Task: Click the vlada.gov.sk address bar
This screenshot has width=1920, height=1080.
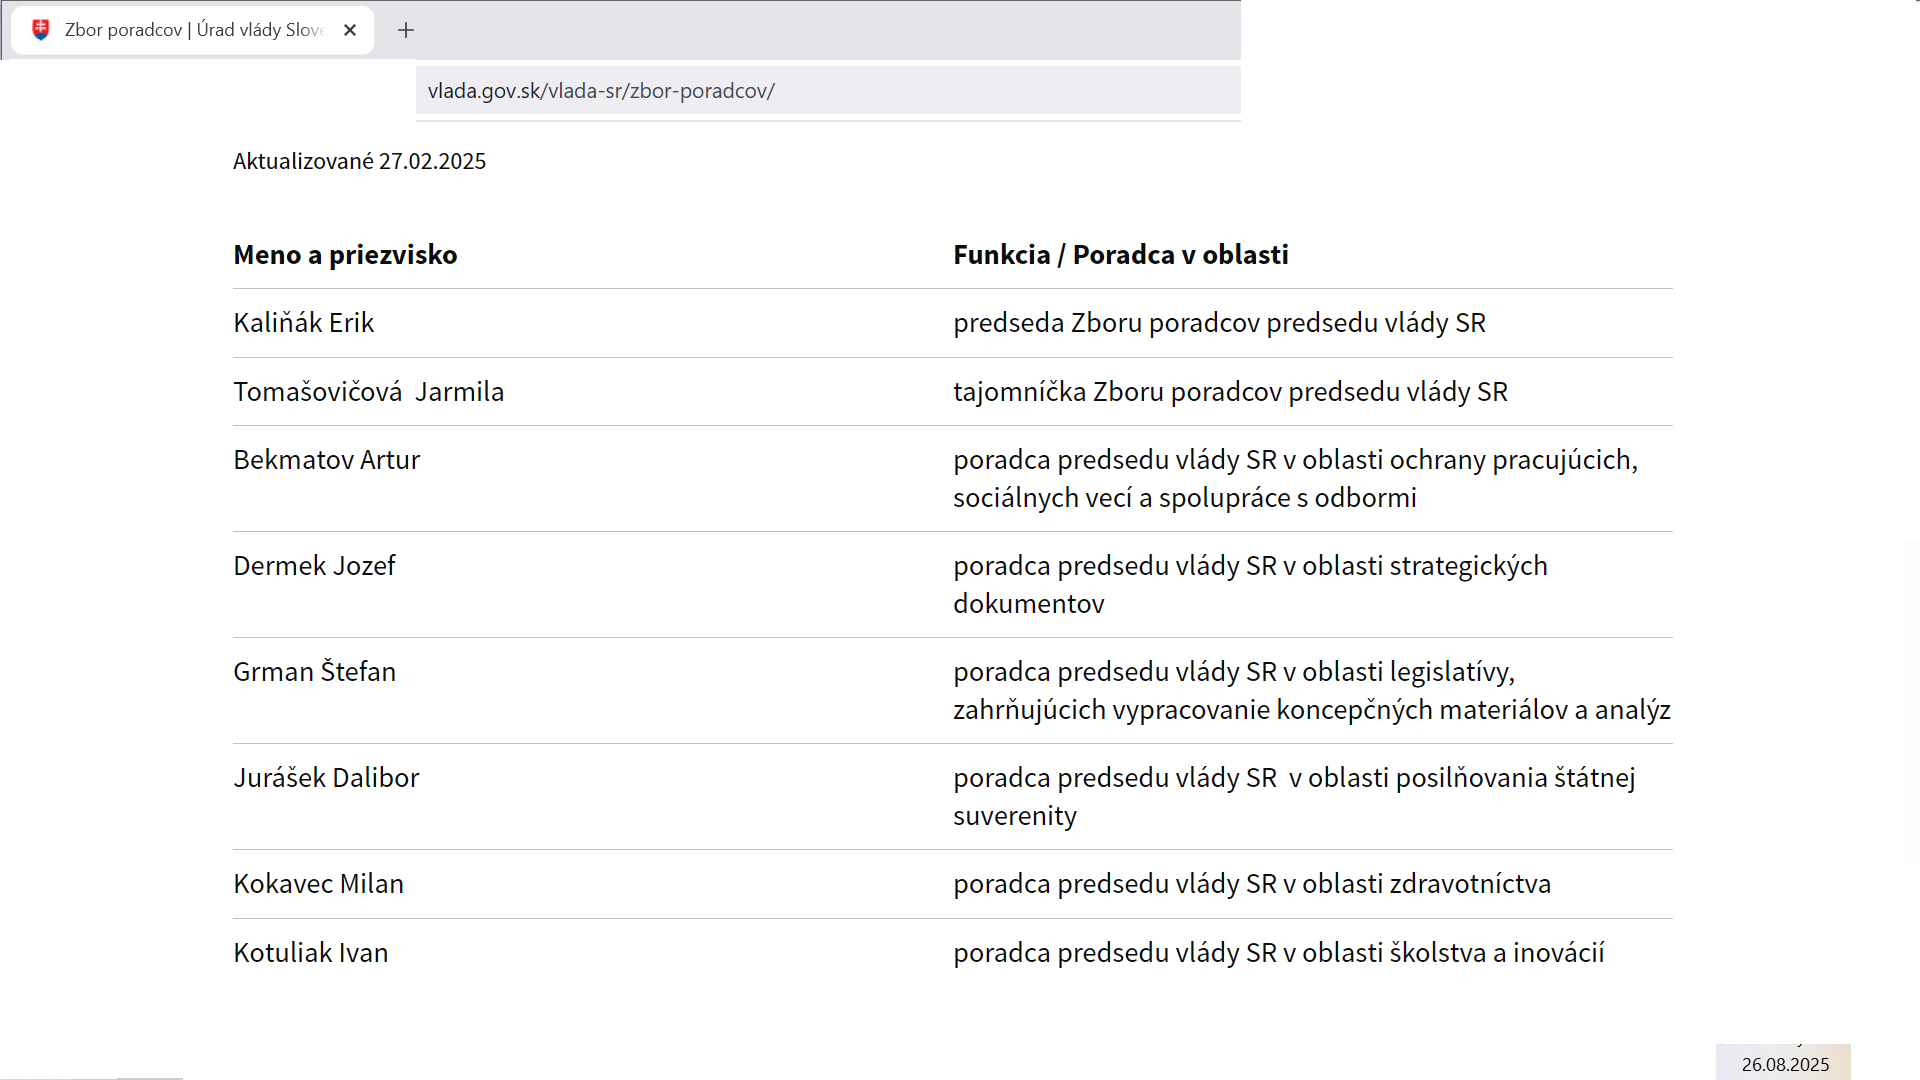Action: [x=828, y=91]
